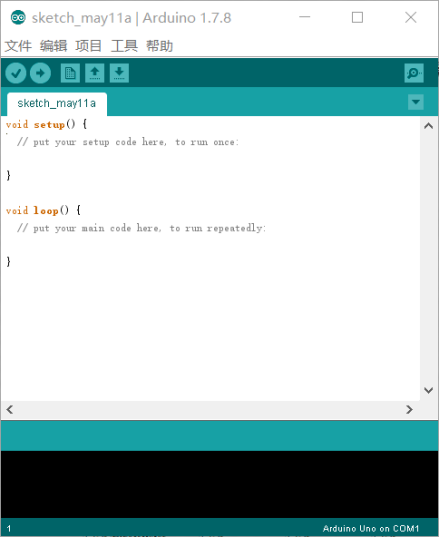Close the Arduino window
Image resolution: width=439 pixels, height=537 pixels.
[411, 17]
